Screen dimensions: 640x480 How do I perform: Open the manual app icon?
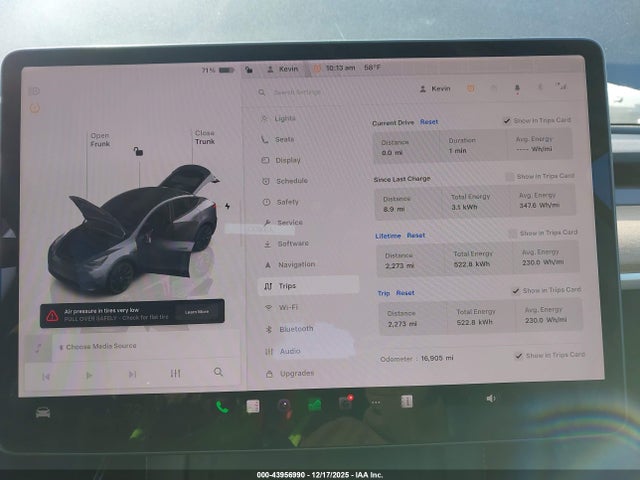[407, 402]
